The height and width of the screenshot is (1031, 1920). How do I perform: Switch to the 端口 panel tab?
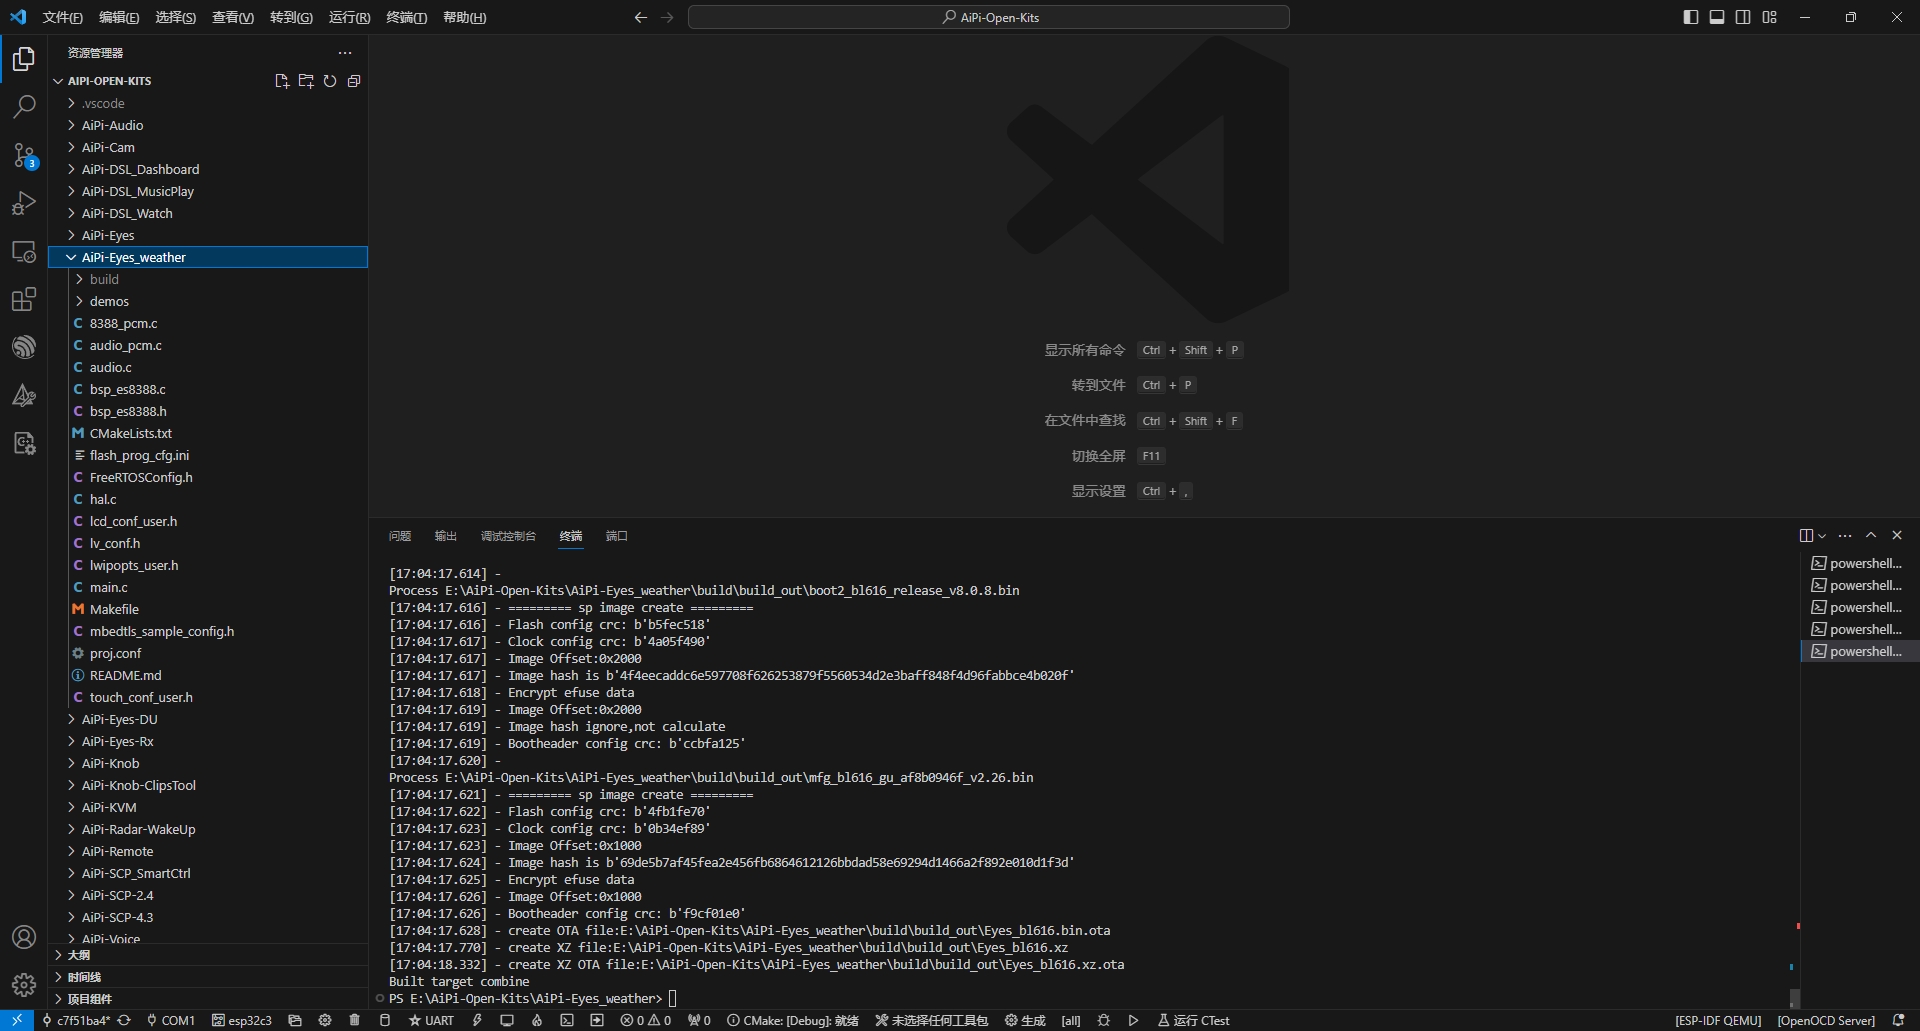pyautogui.click(x=617, y=536)
